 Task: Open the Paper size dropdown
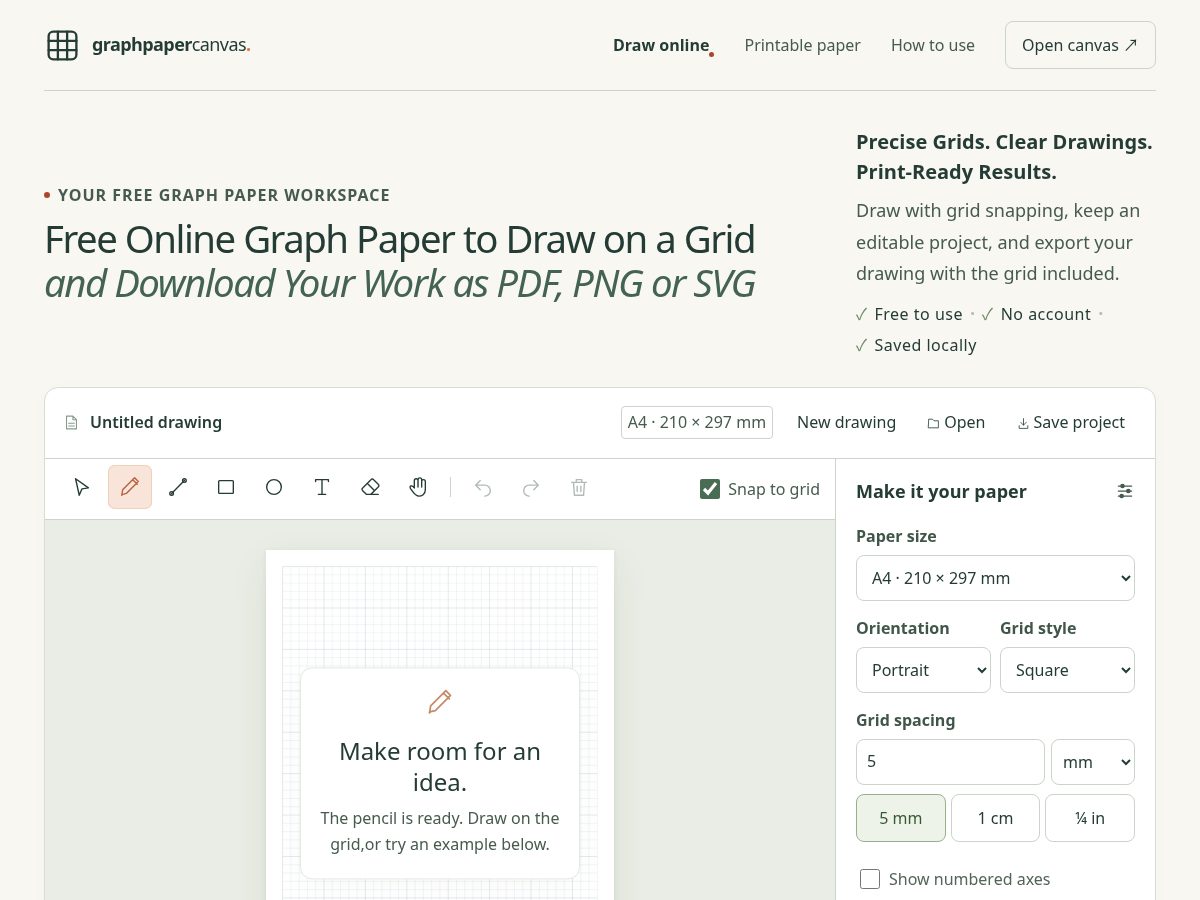tap(995, 578)
